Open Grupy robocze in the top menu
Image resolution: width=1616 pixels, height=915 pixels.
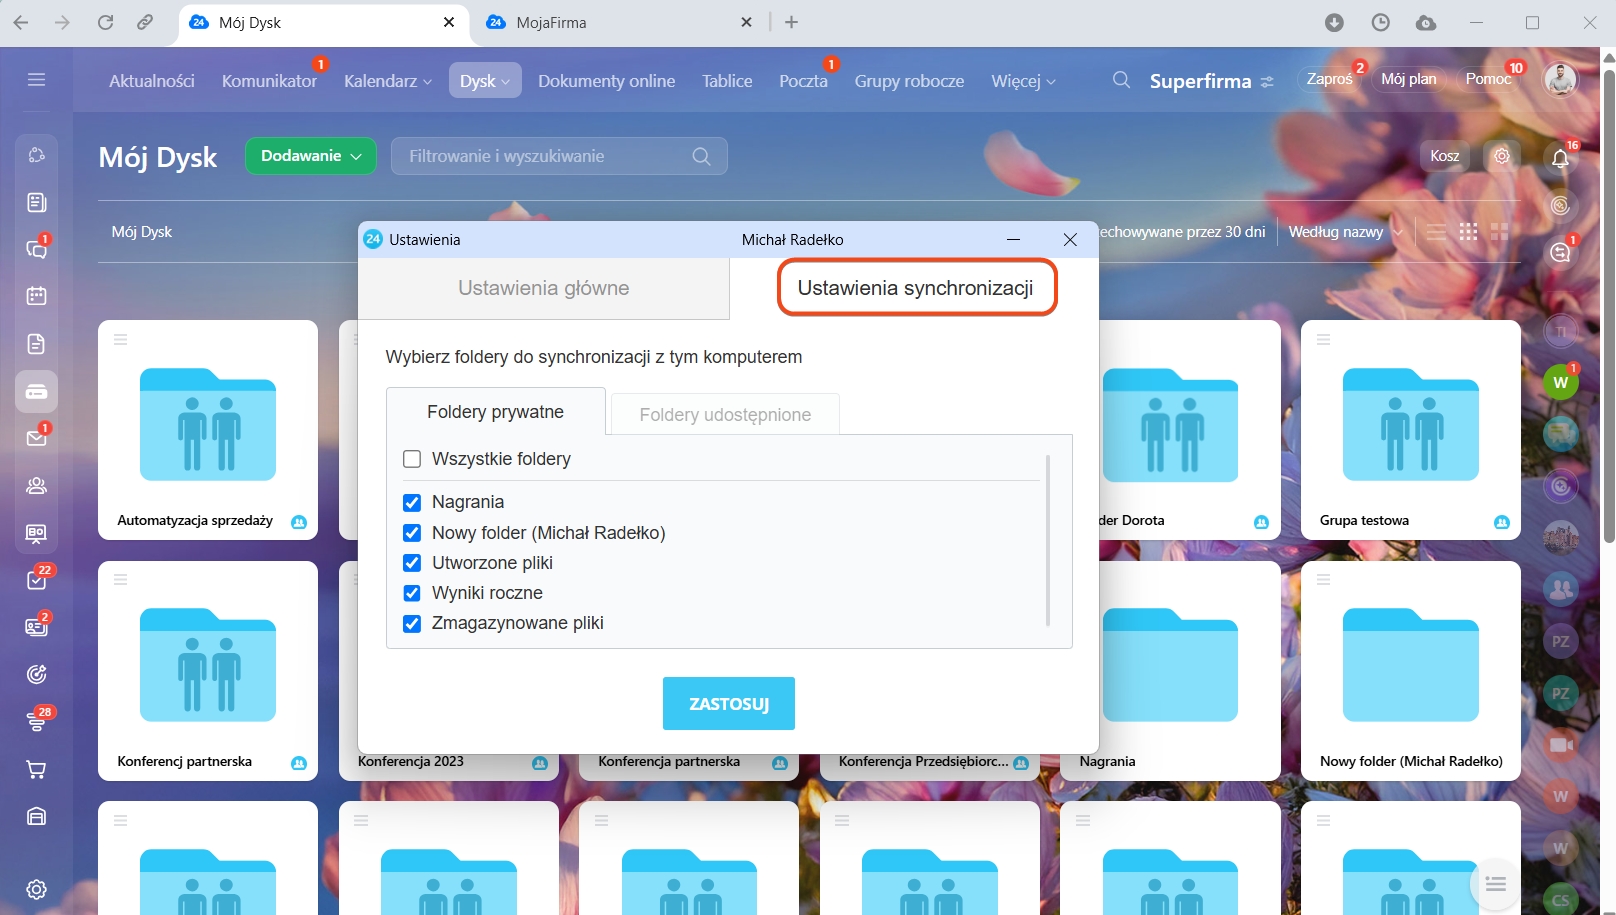(909, 81)
